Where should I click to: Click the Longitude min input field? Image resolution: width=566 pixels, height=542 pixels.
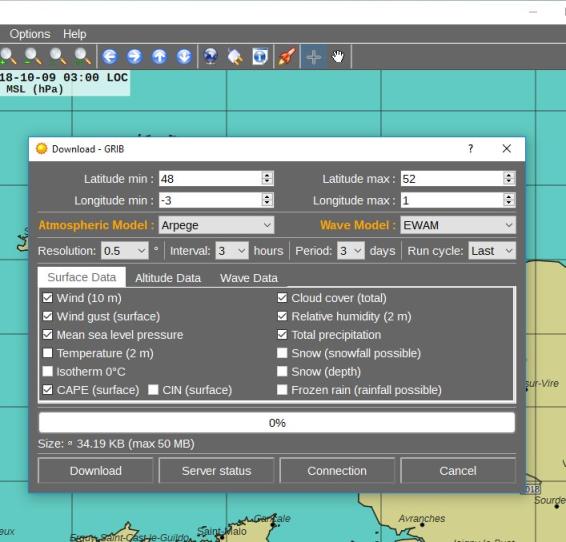coord(211,200)
